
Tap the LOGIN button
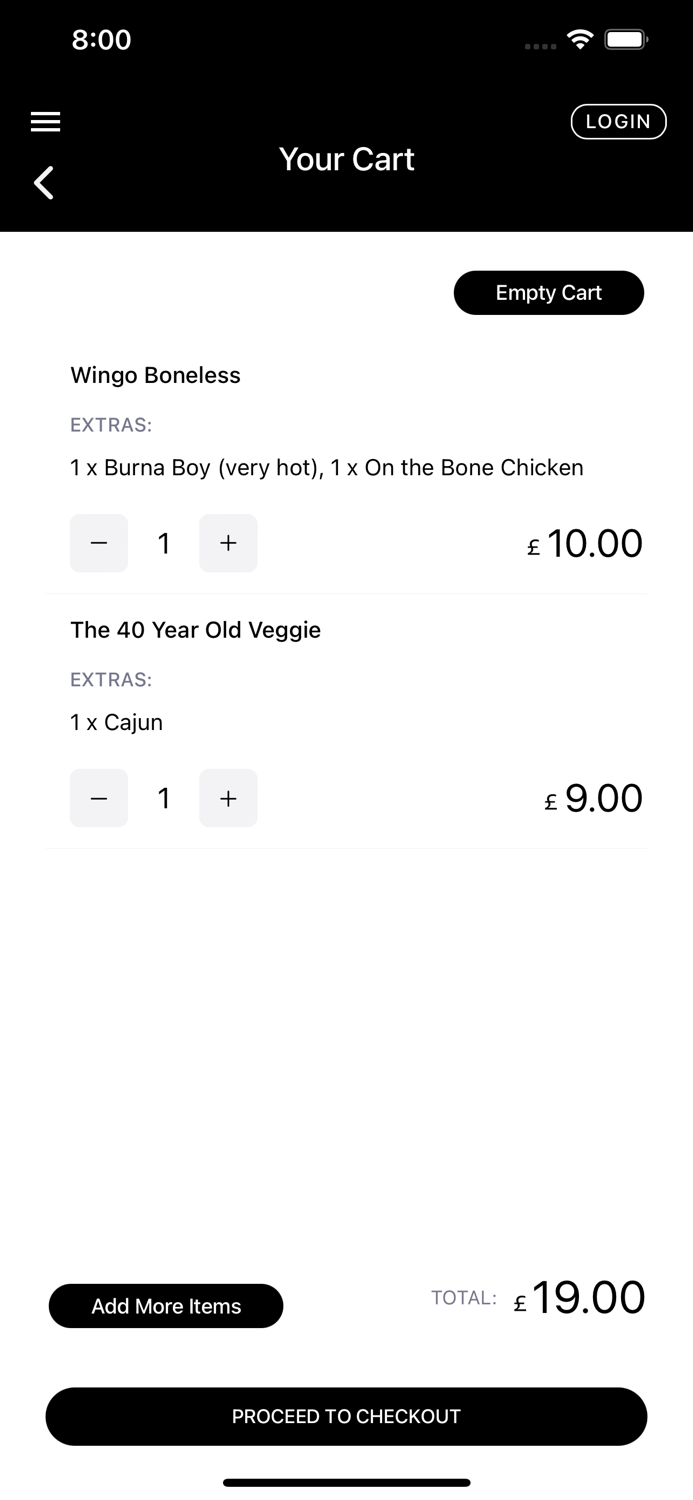618,122
